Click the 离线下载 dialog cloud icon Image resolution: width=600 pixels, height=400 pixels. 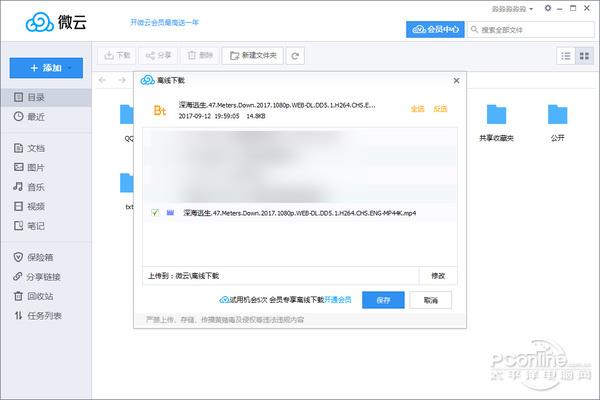(x=147, y=80)
